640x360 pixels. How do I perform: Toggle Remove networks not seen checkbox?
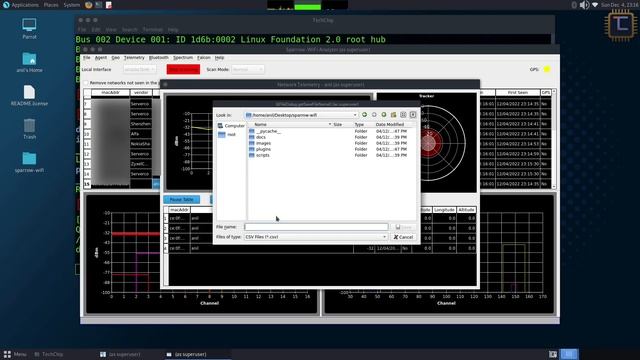86,83
